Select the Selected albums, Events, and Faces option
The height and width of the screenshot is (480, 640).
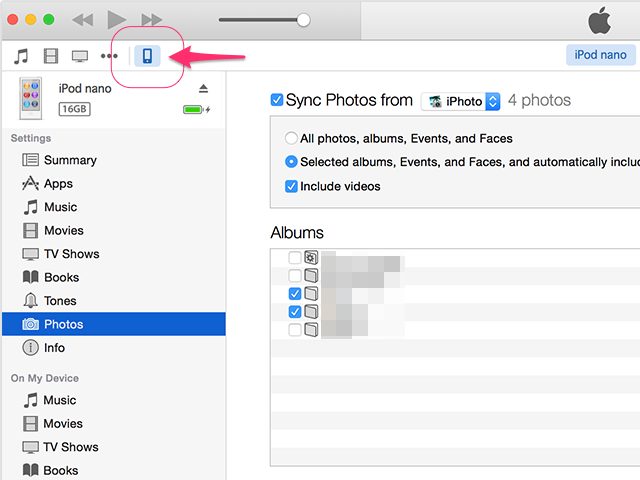point(291,162)
